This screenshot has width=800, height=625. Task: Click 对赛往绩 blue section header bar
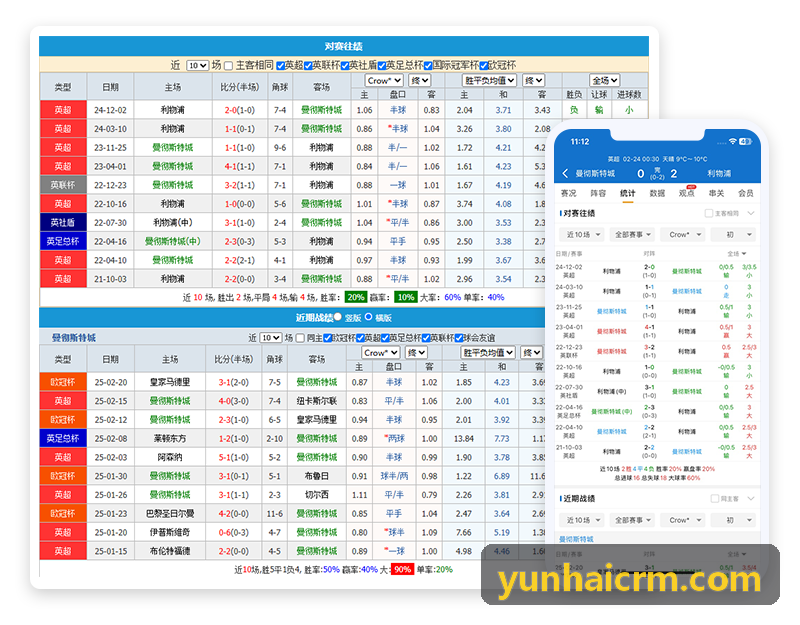pyautogui.click(x=344, y=46)
